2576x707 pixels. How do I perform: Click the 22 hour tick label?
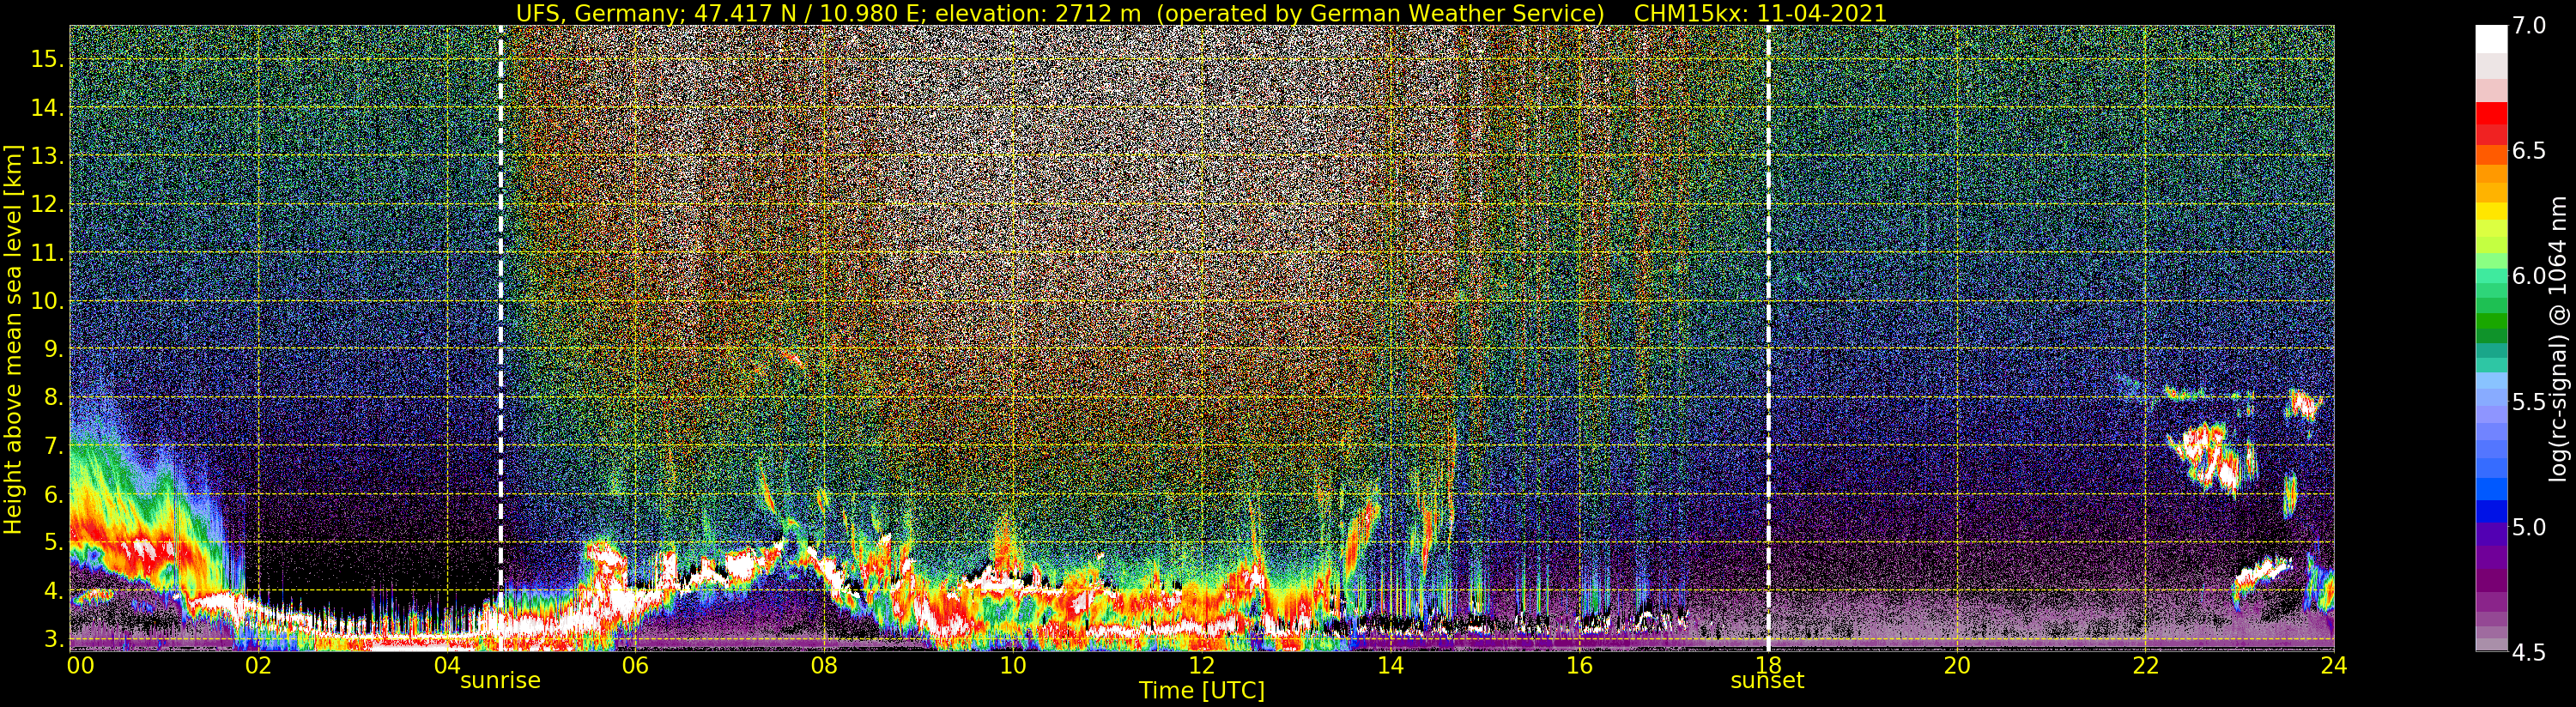coord(2145,665)
